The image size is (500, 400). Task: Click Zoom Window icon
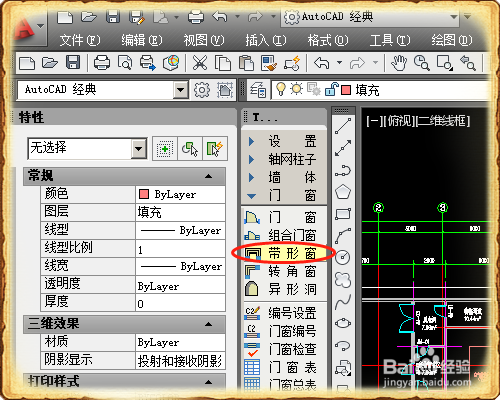click(445, 63)
